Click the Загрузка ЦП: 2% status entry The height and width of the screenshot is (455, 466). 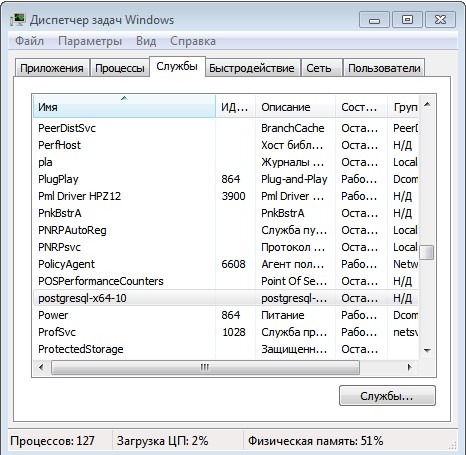[162, 441]
